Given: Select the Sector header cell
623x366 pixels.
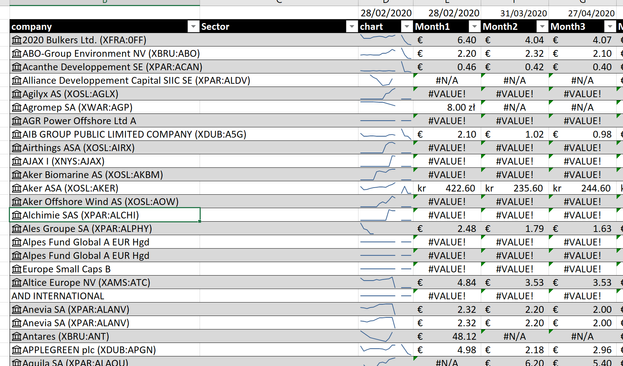Looking at the screenshot, I should click(279, 27).
